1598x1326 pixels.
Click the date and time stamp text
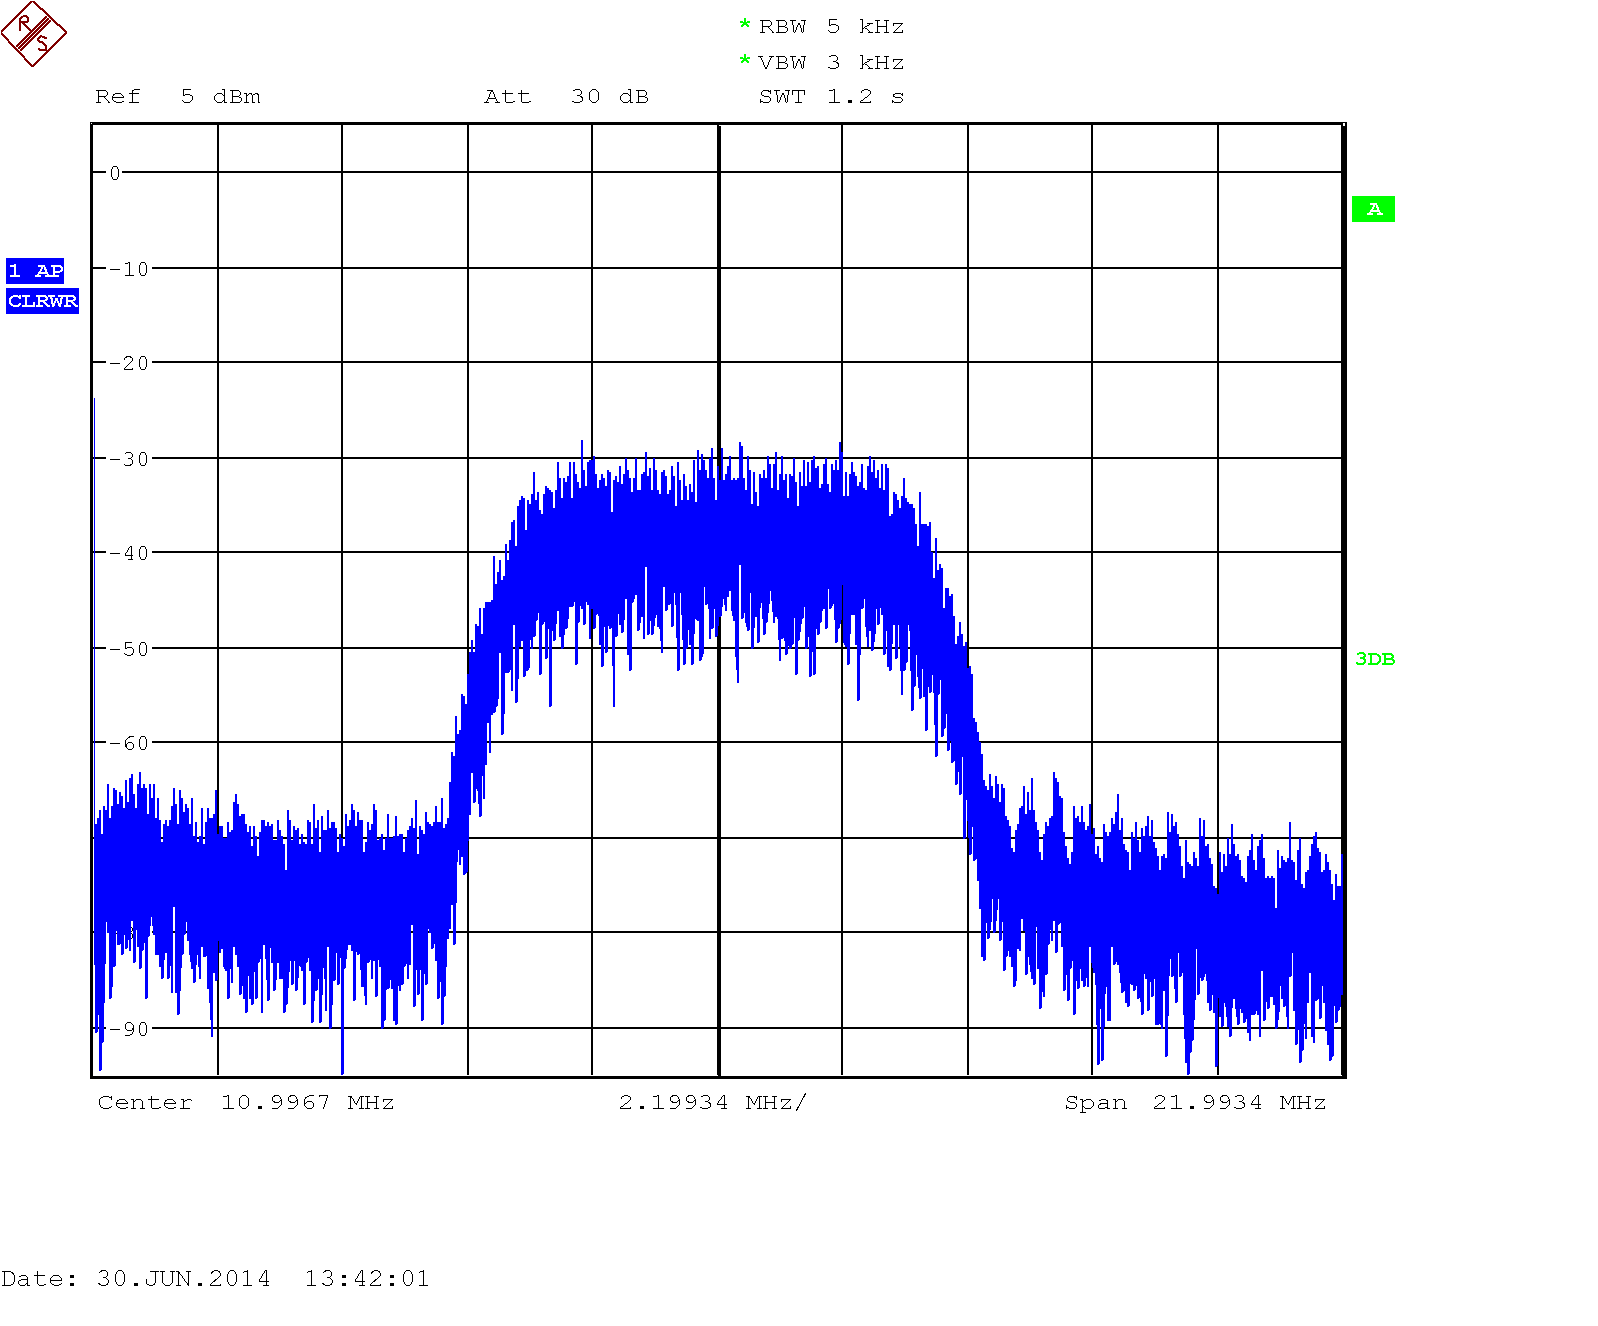pyautogui.click(x=215, y=1279)
